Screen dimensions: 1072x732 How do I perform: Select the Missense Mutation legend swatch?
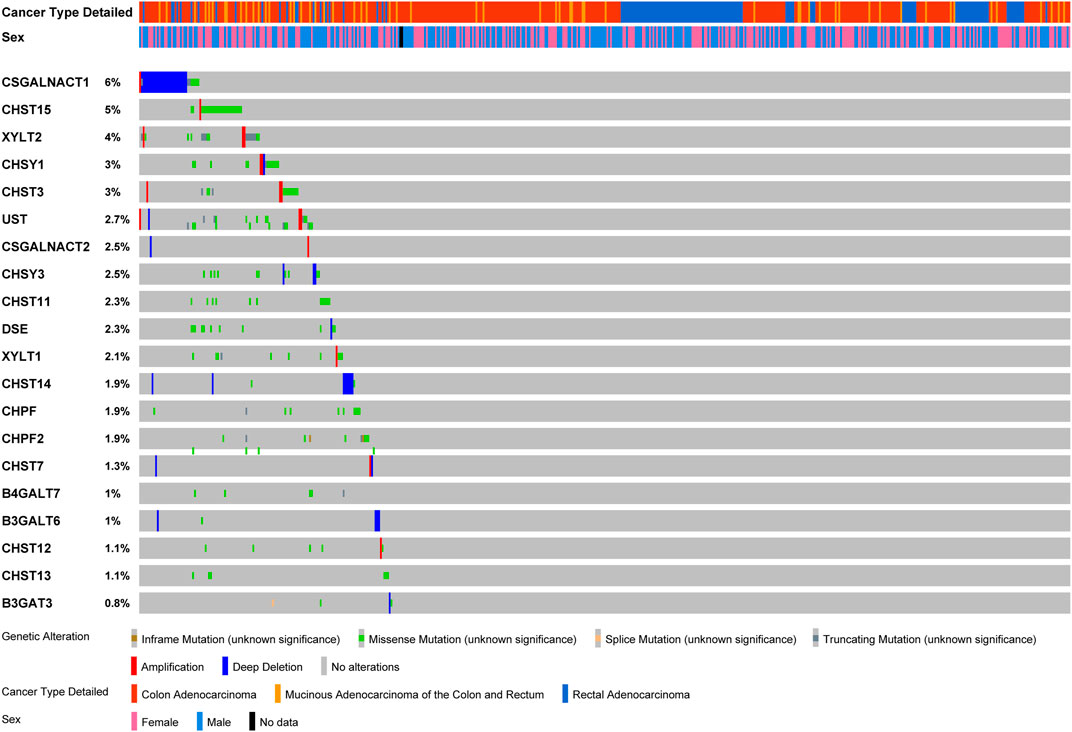pyautogui.click(x=361, y=639)
